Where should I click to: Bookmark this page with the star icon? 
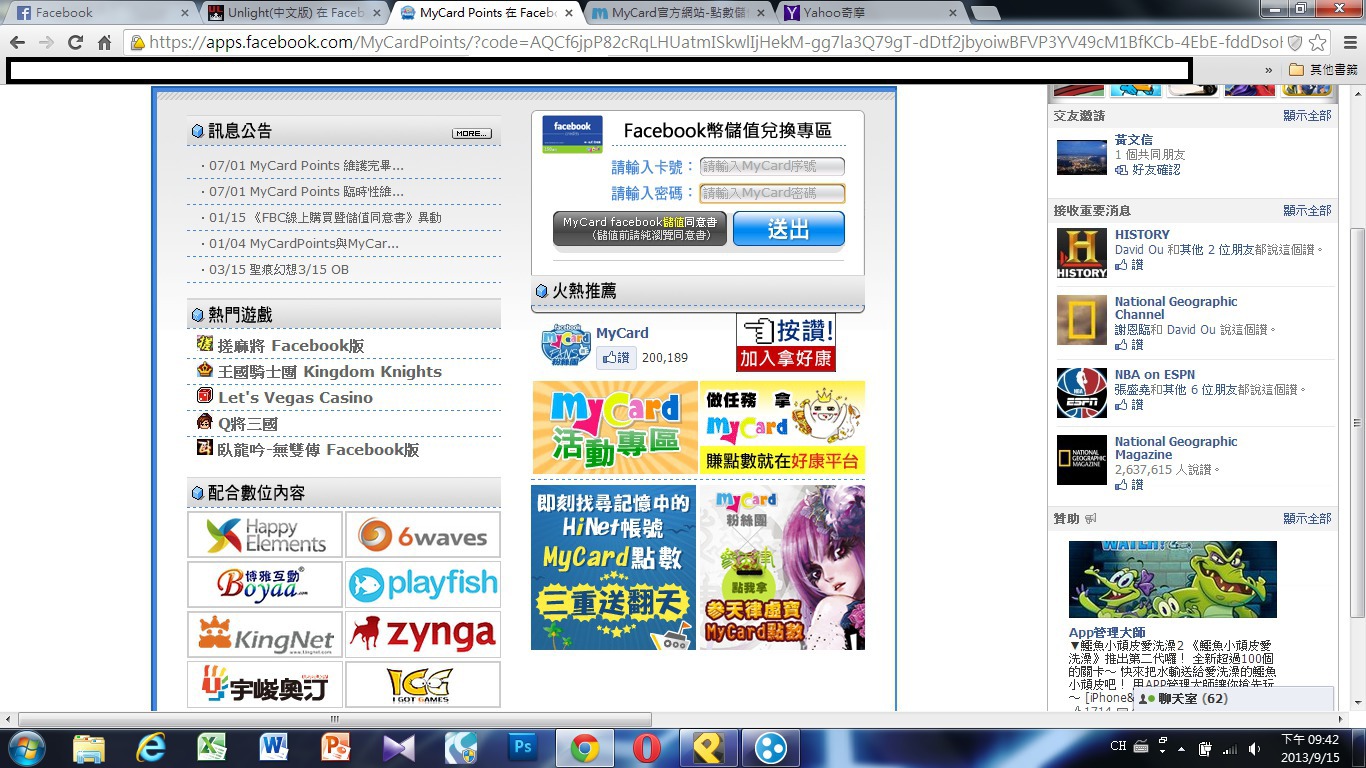coord(1318,42)
